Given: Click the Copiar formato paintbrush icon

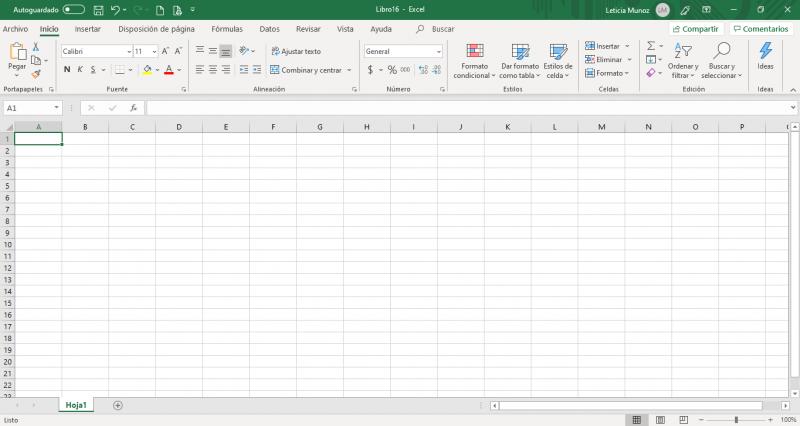Looking at the screenshot, I should [x=36, y=74].
